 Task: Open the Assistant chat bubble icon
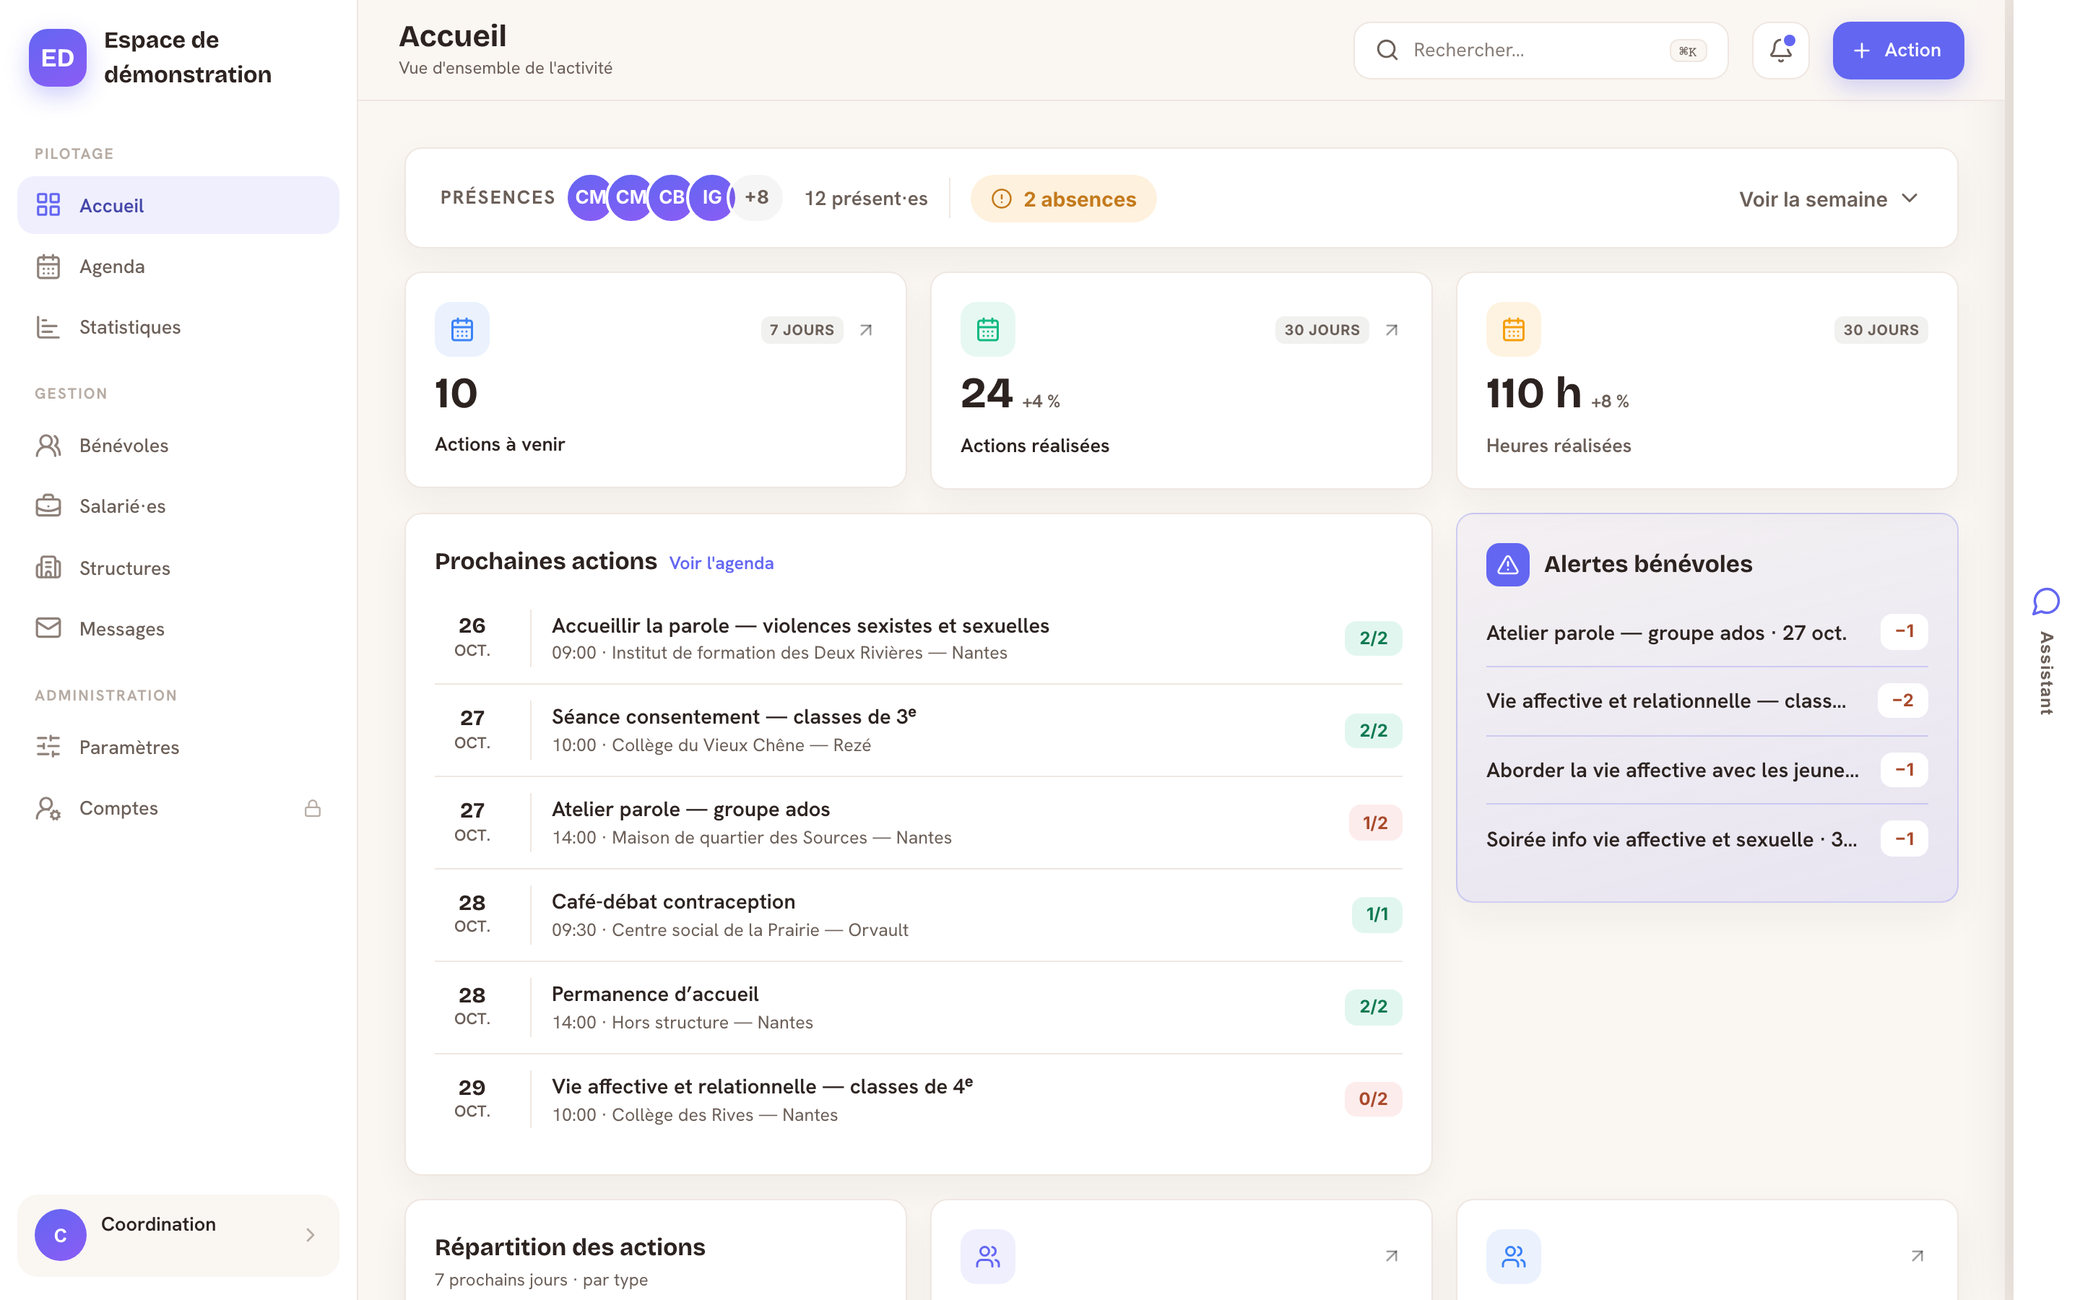2045,601
